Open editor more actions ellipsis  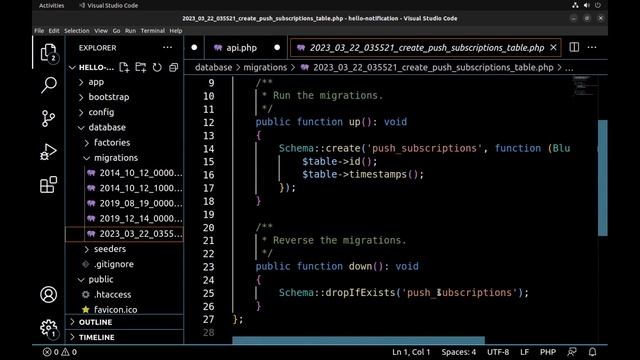[x=592, y=47]
